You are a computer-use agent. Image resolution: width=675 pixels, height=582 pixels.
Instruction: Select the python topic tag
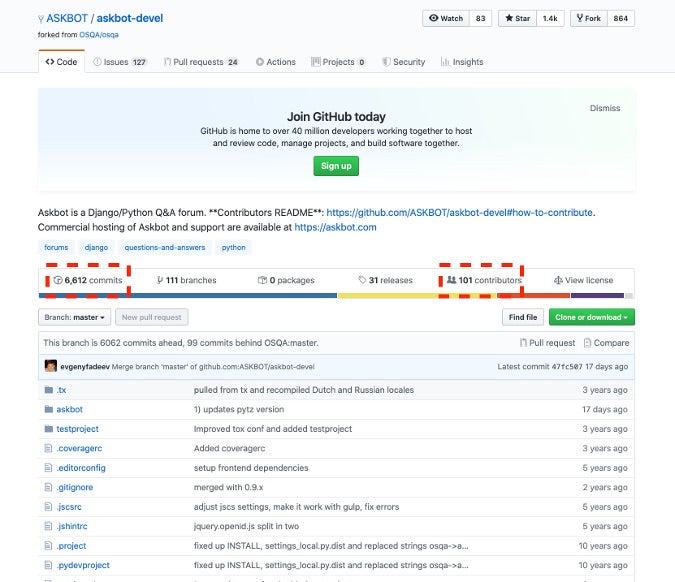click(x=234, y=248)
